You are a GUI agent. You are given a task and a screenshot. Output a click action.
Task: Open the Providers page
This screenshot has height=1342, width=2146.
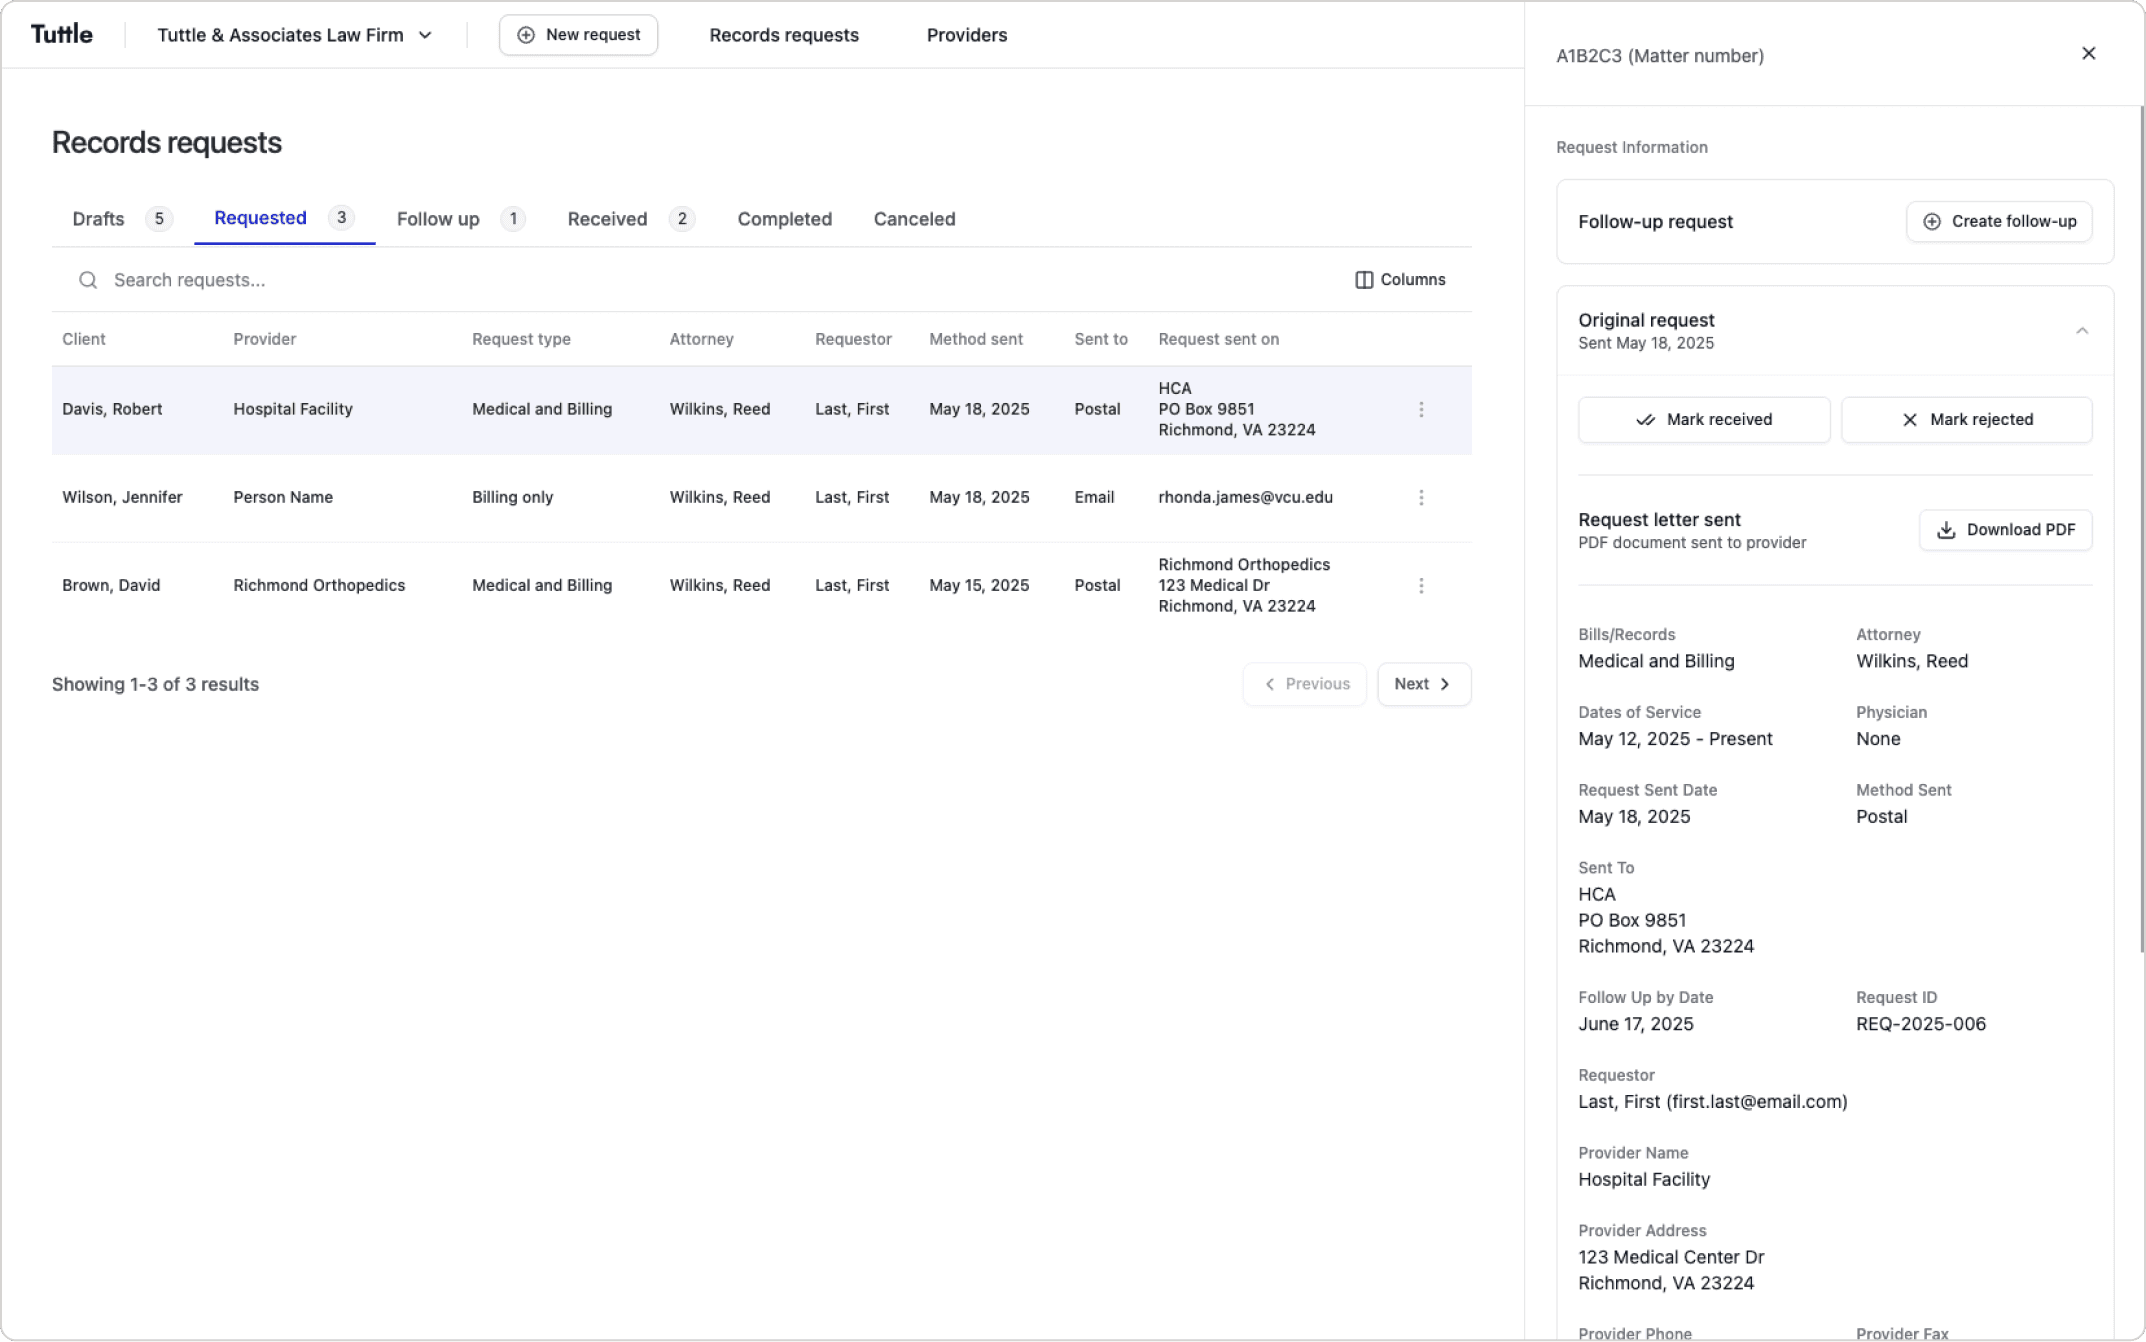pyautogui.click(x=966, y=35)
